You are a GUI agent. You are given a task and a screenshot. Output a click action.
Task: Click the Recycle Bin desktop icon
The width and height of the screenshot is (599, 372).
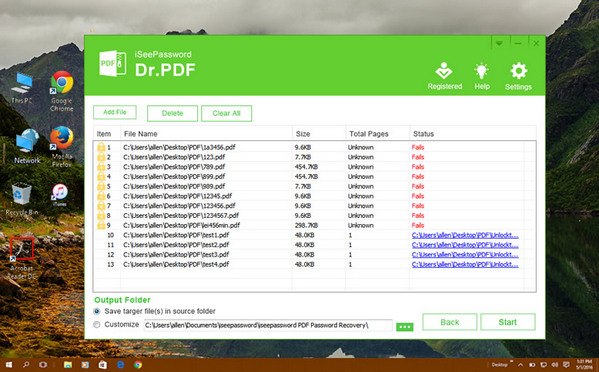[x=21, y=199]
